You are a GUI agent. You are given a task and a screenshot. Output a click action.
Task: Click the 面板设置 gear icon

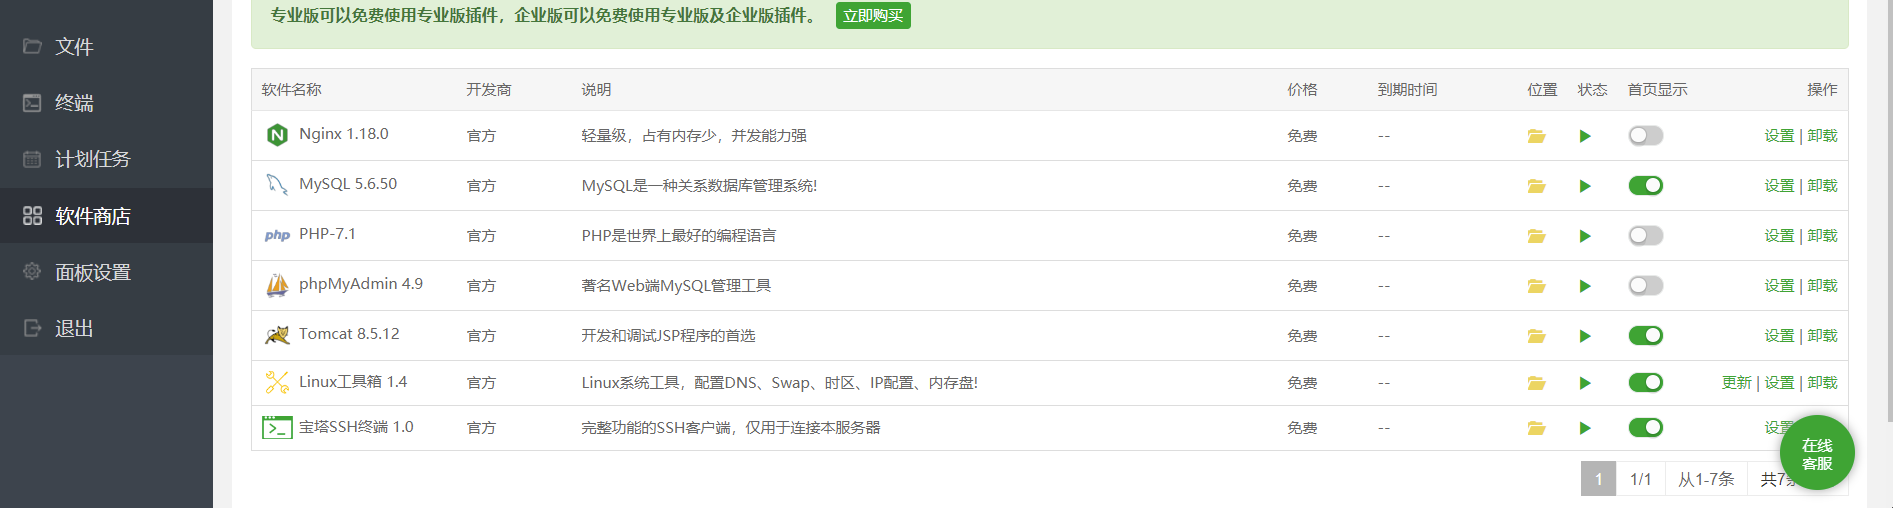click(x=32, y=271)
